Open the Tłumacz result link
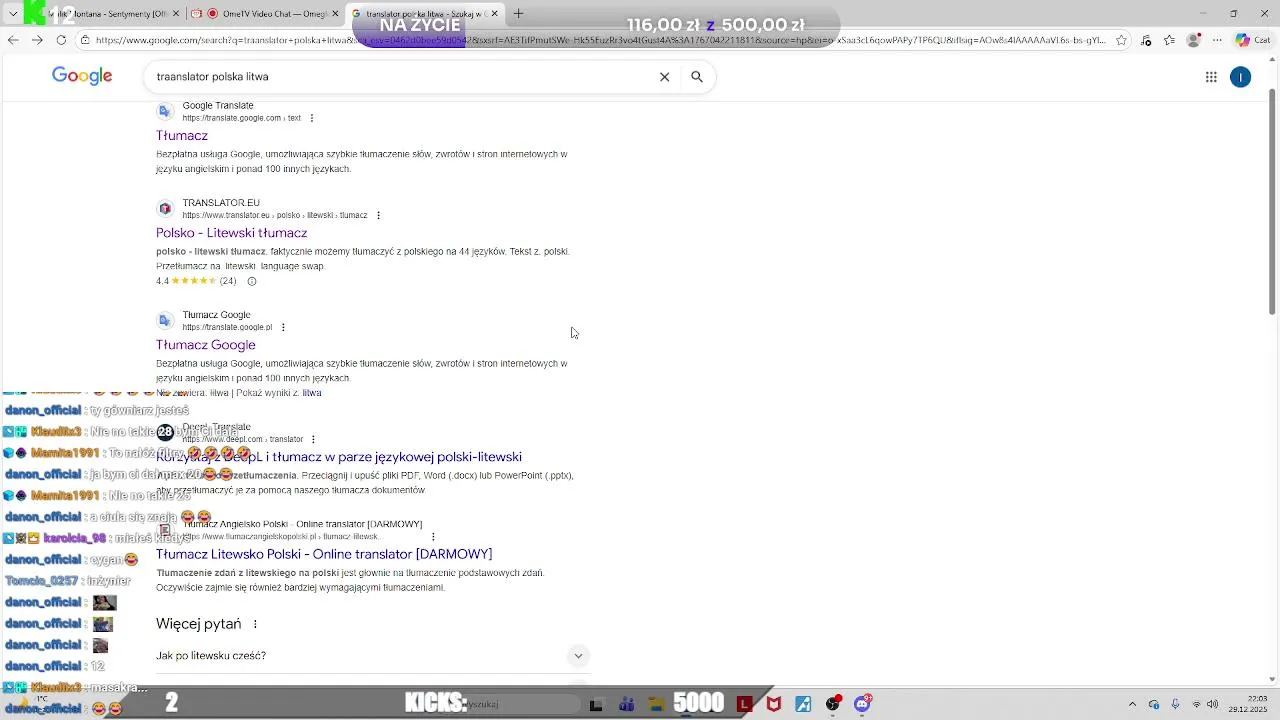The width and height of the screenshot is (1280, 720). pyautogui.click(x=182, y=135)
